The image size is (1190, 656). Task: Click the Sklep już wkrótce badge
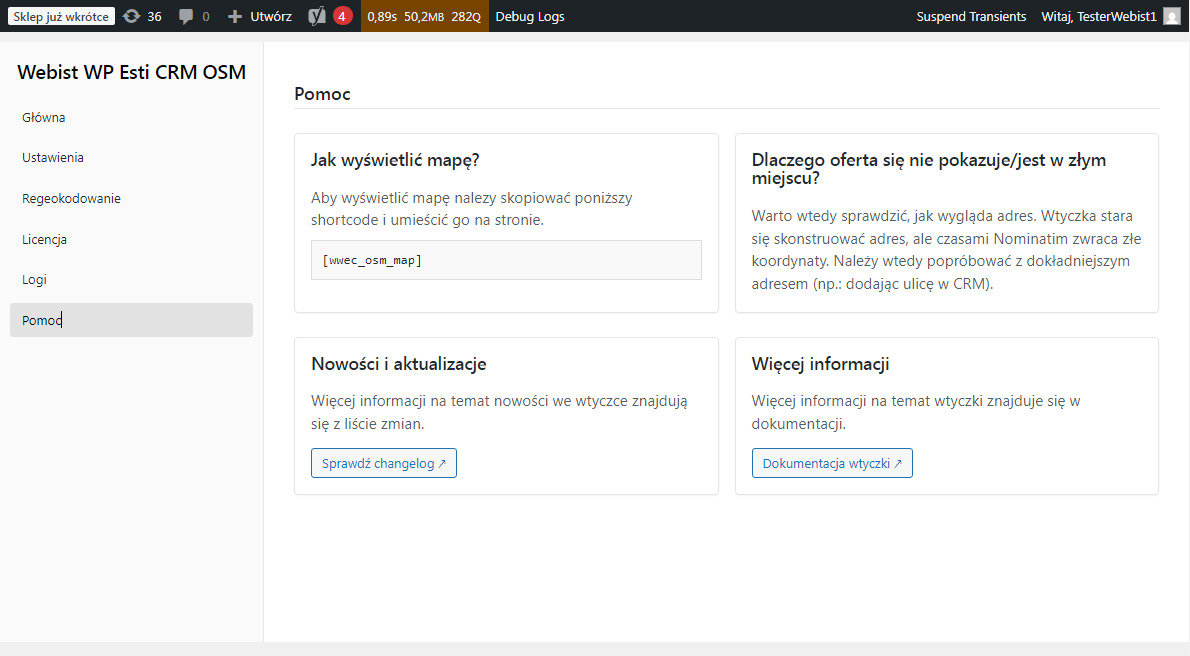click(x=61, y=16)
